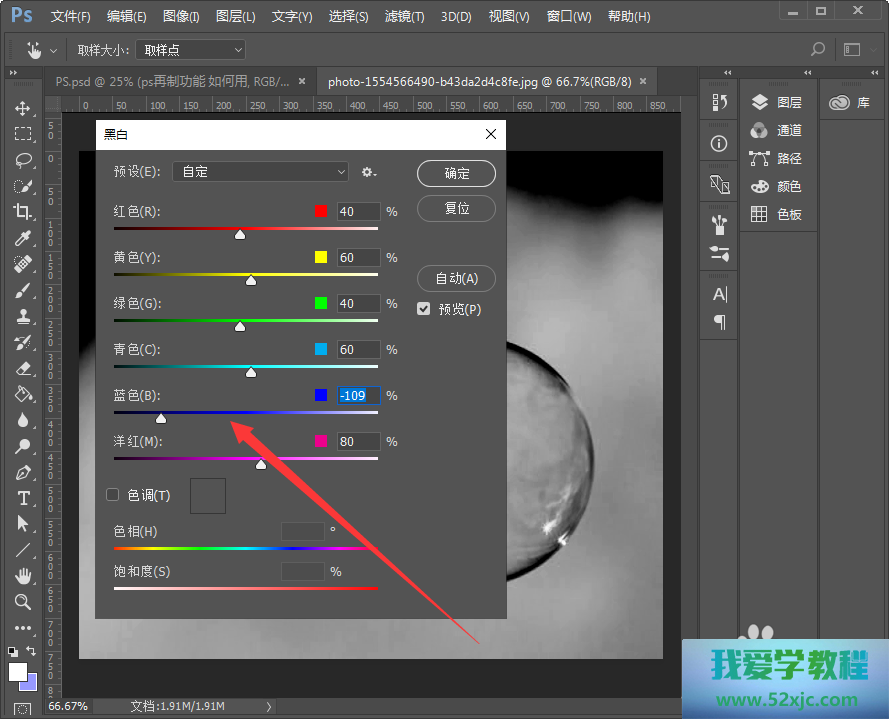Viewport: 889px width, 719px height.
Task: Expand the 预设 preset dropdown
Action: coord(260,172)
